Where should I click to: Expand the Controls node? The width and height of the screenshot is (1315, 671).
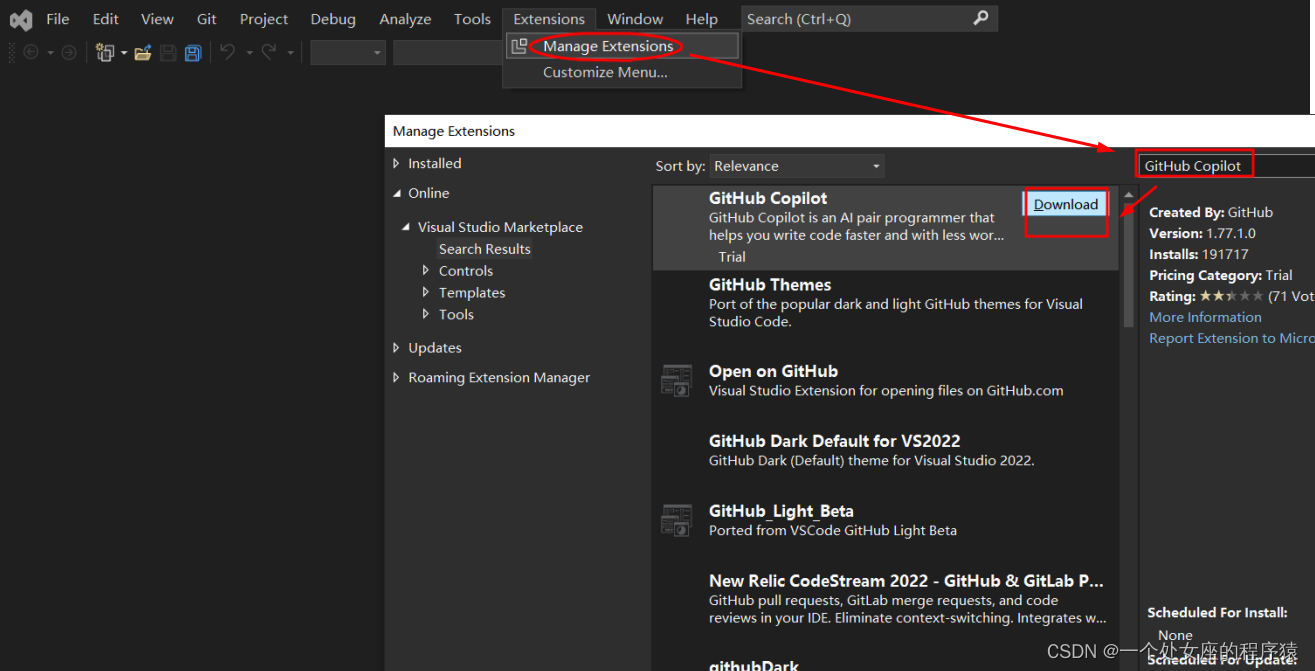click(x=427, y=271)
